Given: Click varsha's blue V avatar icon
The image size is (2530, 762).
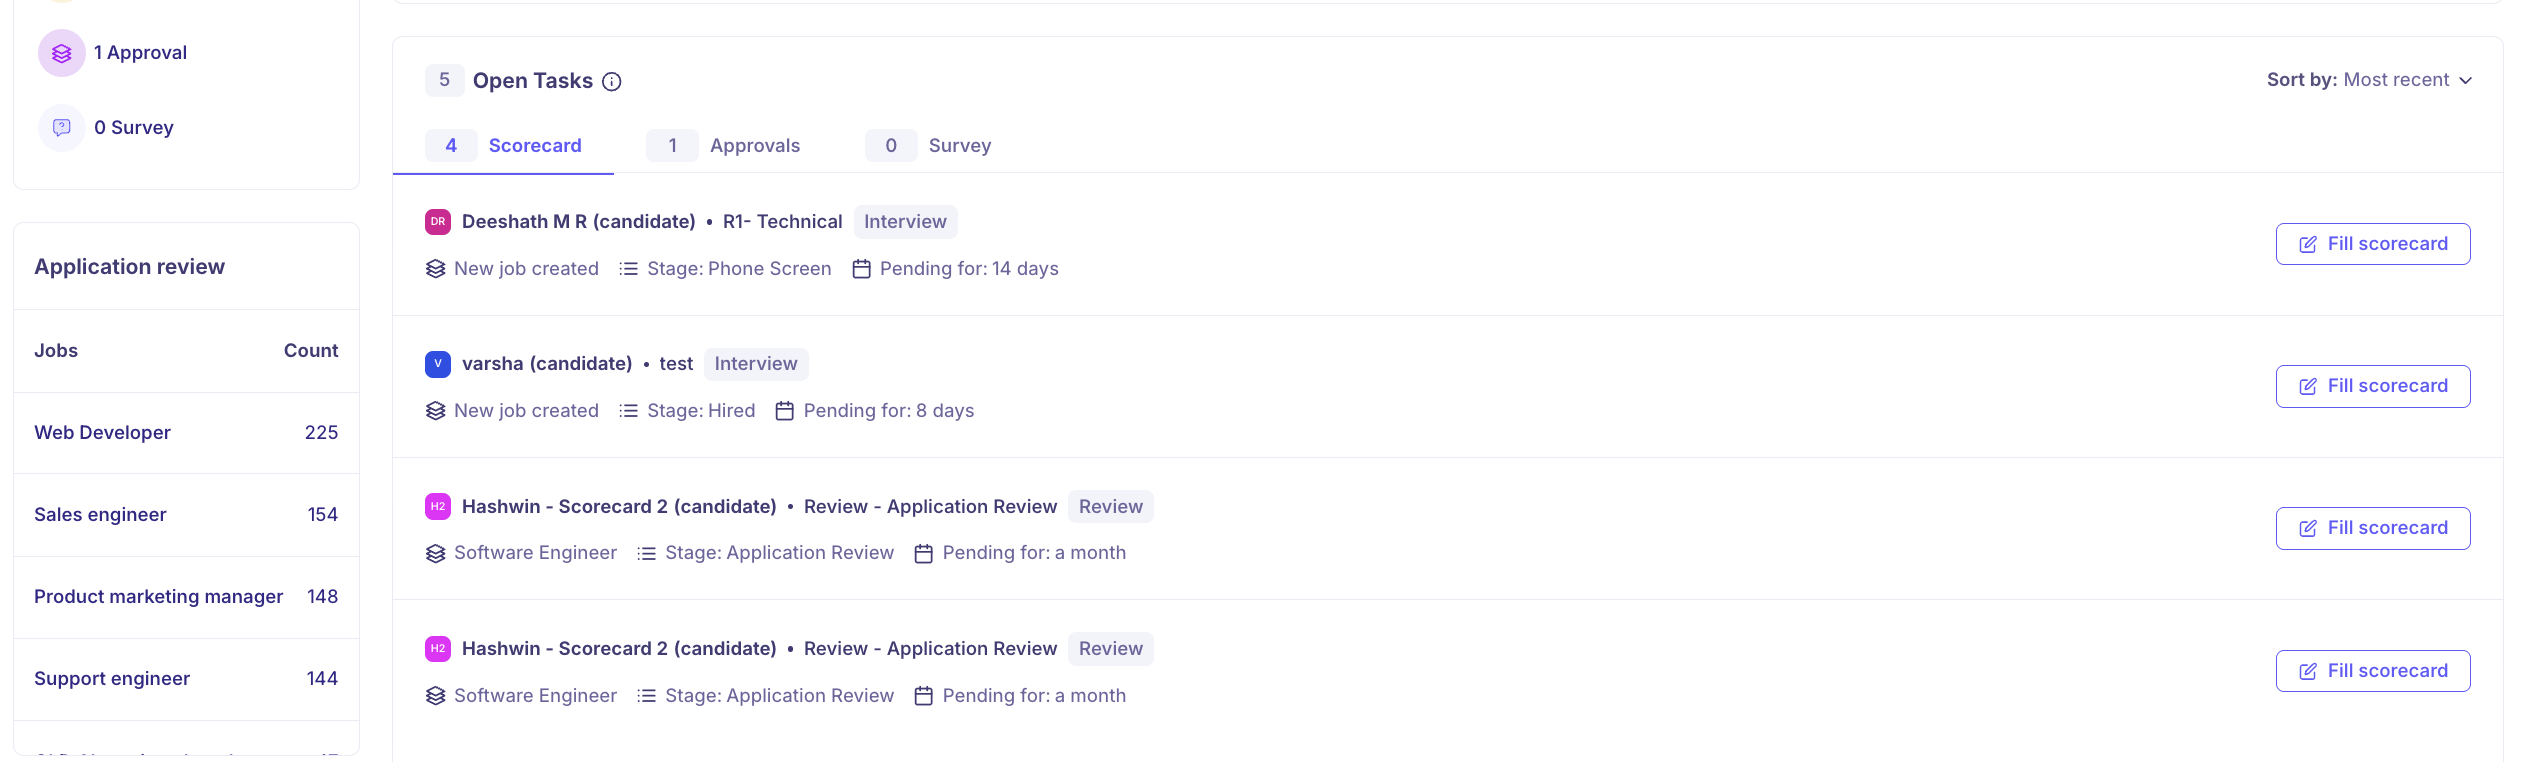Looking at the screenshot, I should [438, 364].
